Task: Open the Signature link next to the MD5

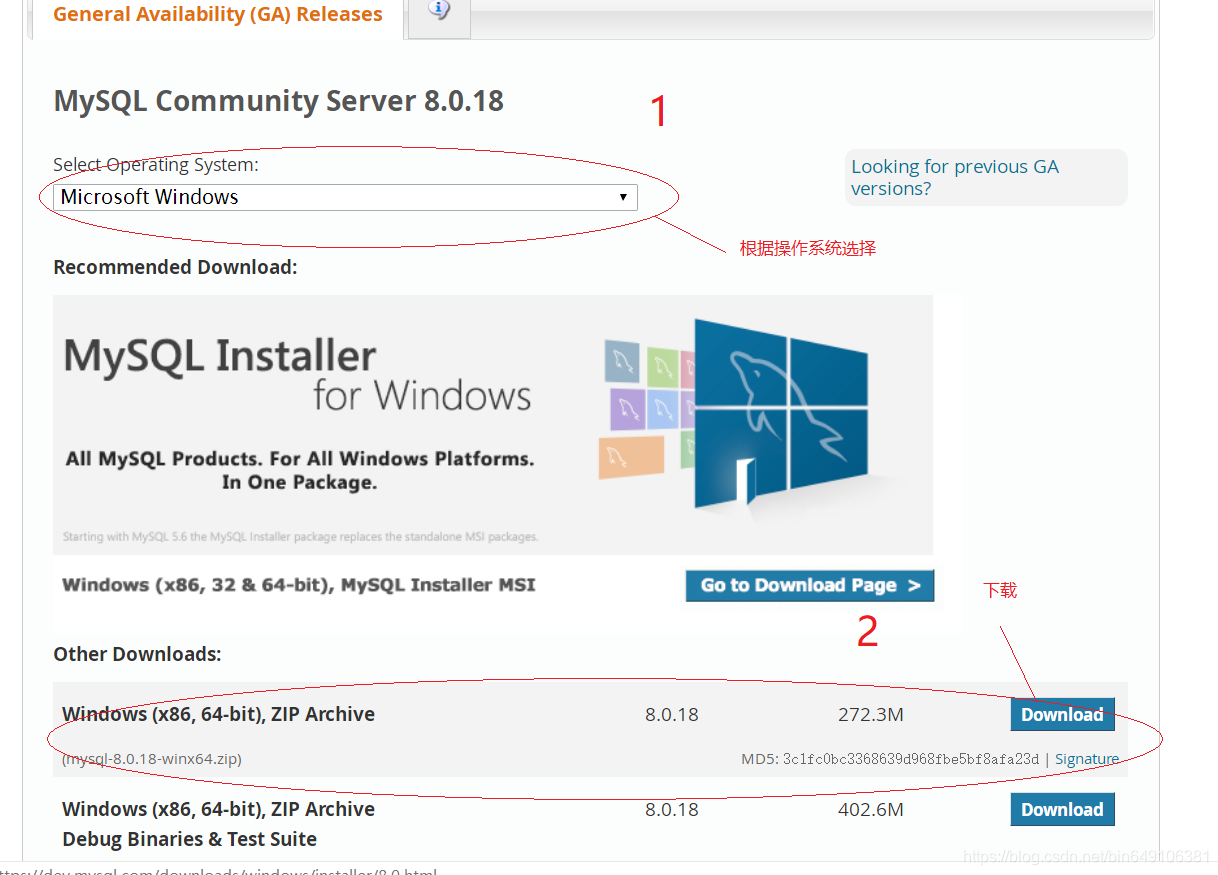Action: [1087, 759]
